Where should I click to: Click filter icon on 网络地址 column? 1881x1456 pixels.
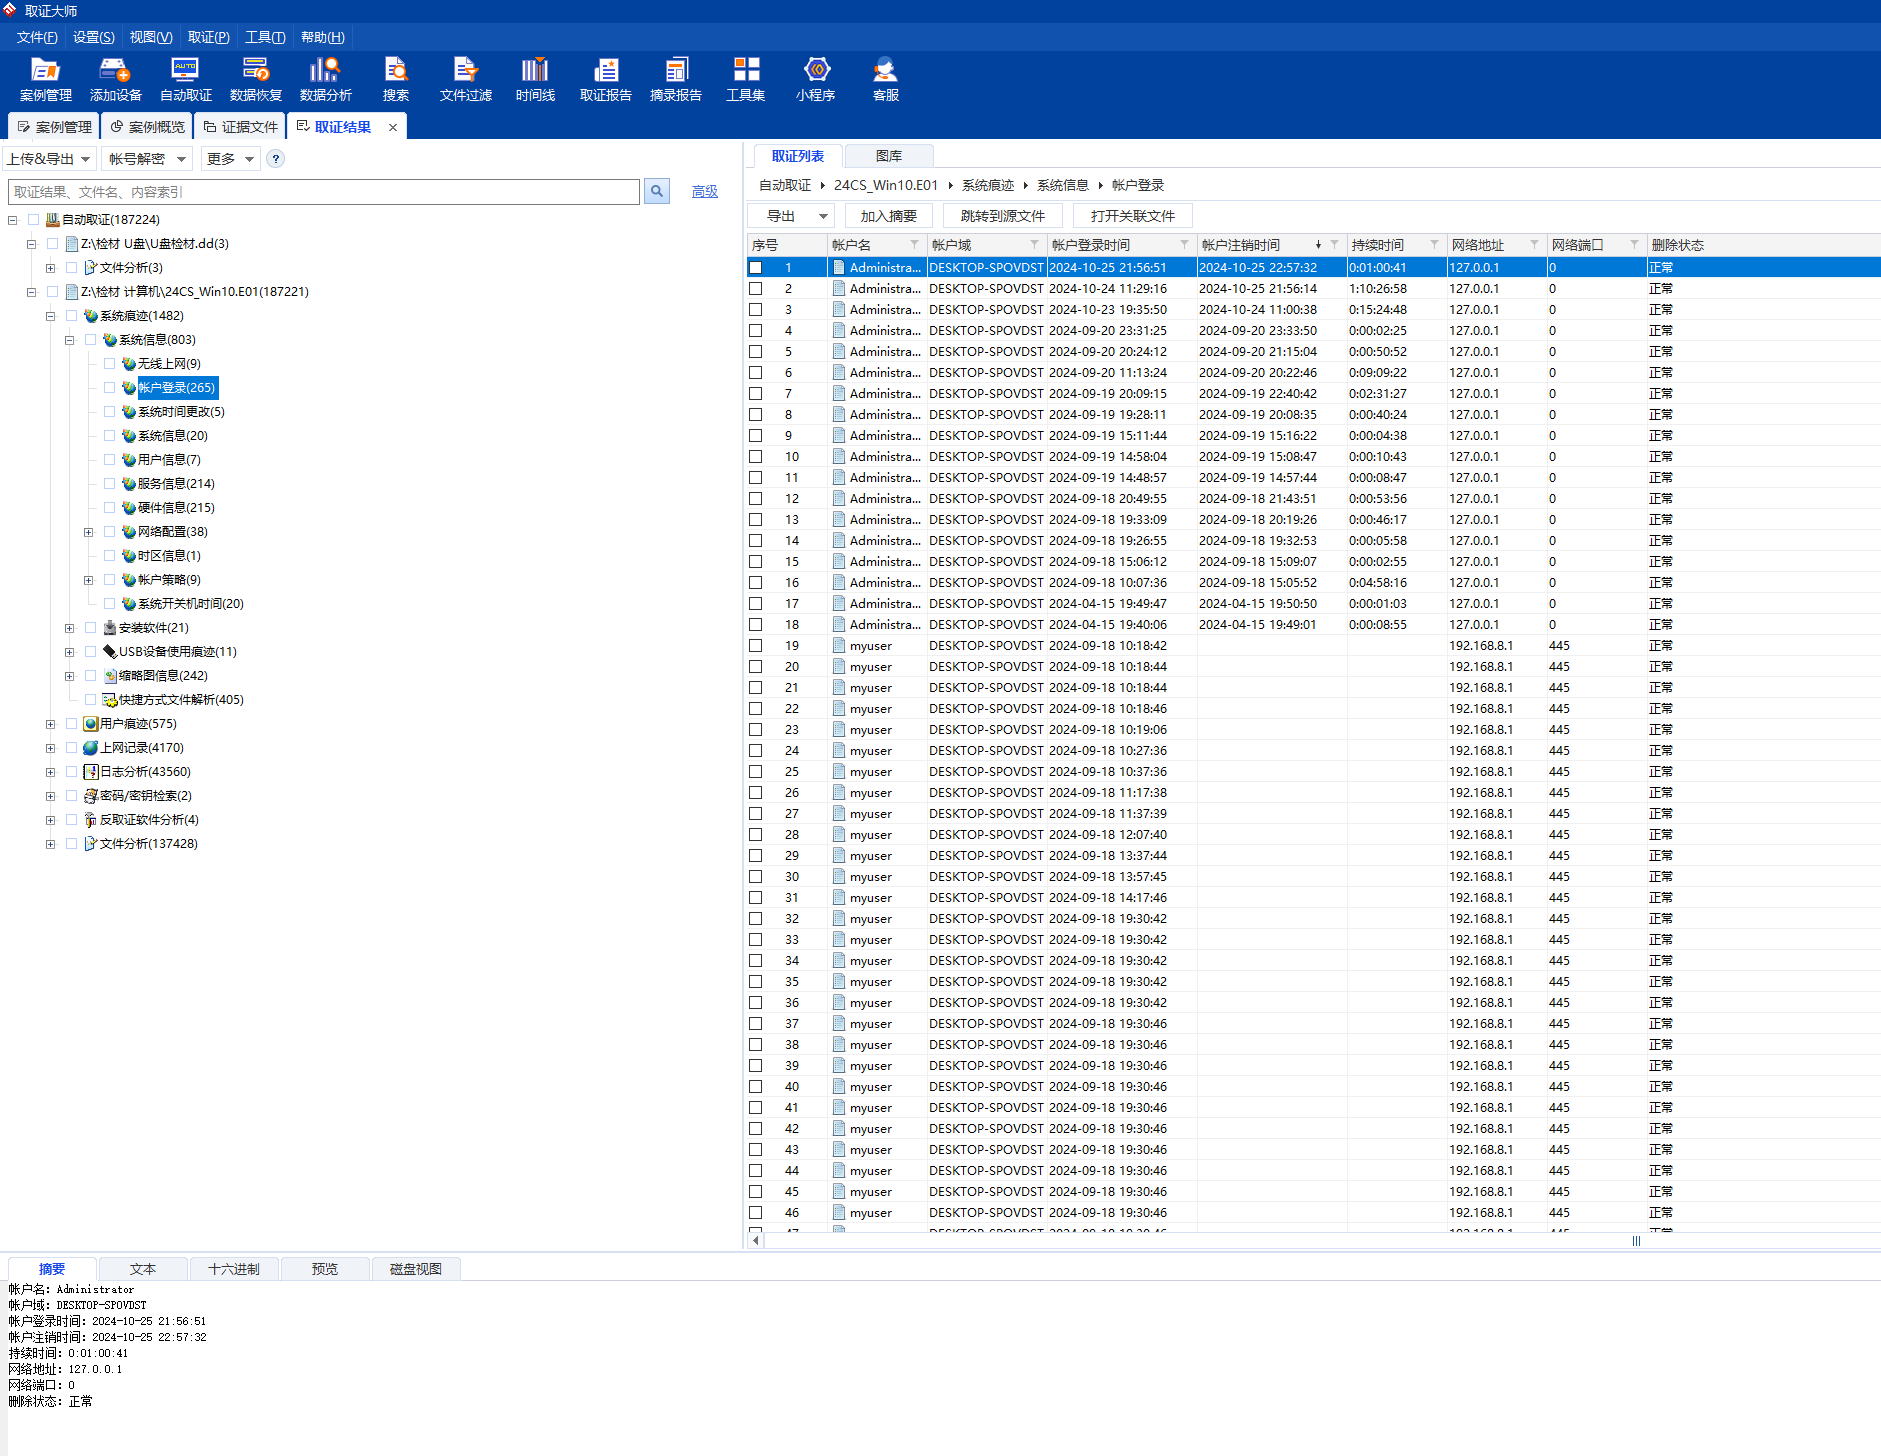[x=1534, y=244]
